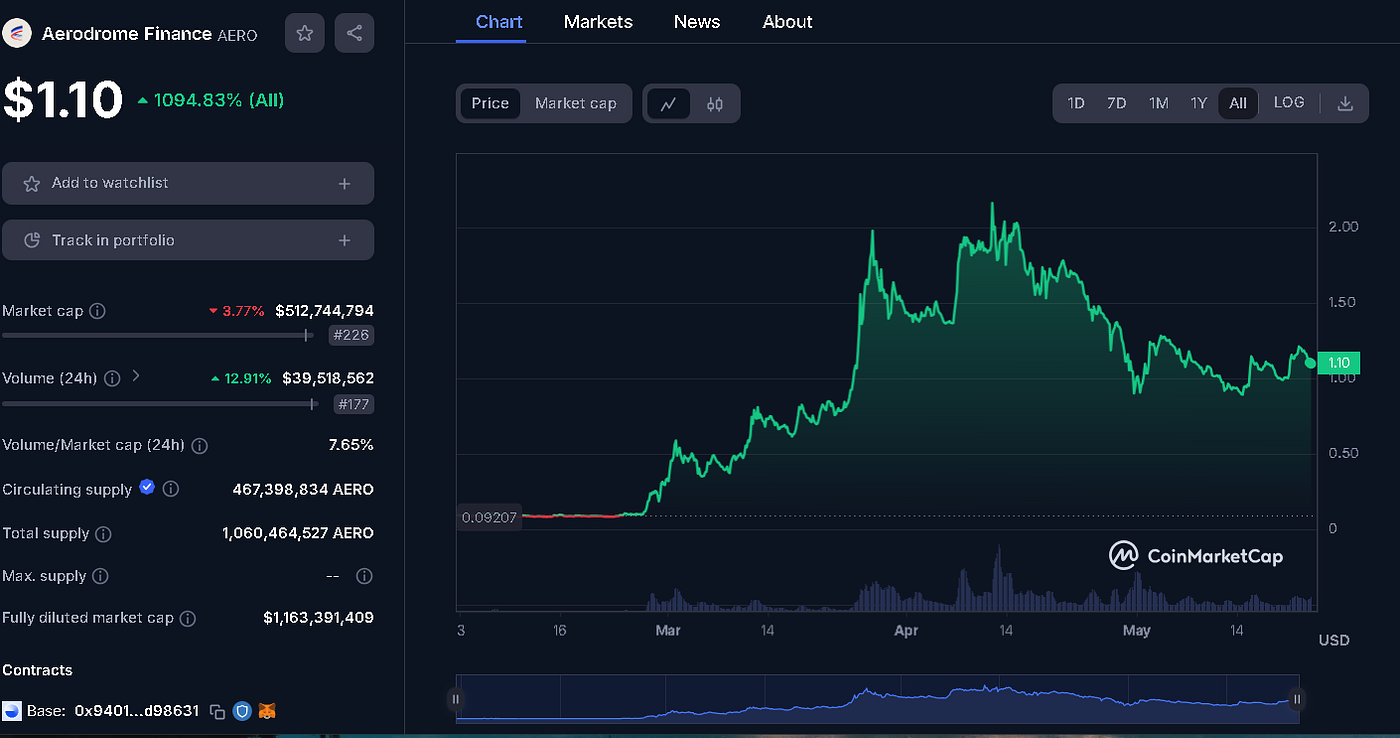Viewport: 1400px width, 738px height.
Task: Click the shield security icon
Action: click(242, 711)
